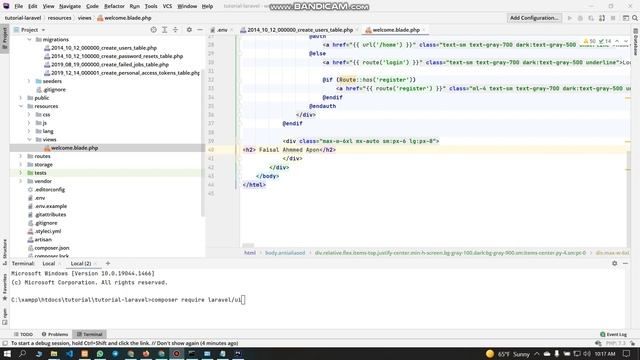This screenshot has height=360, width=640.
Task: Open the Project view dropdown
Action: 30,30
